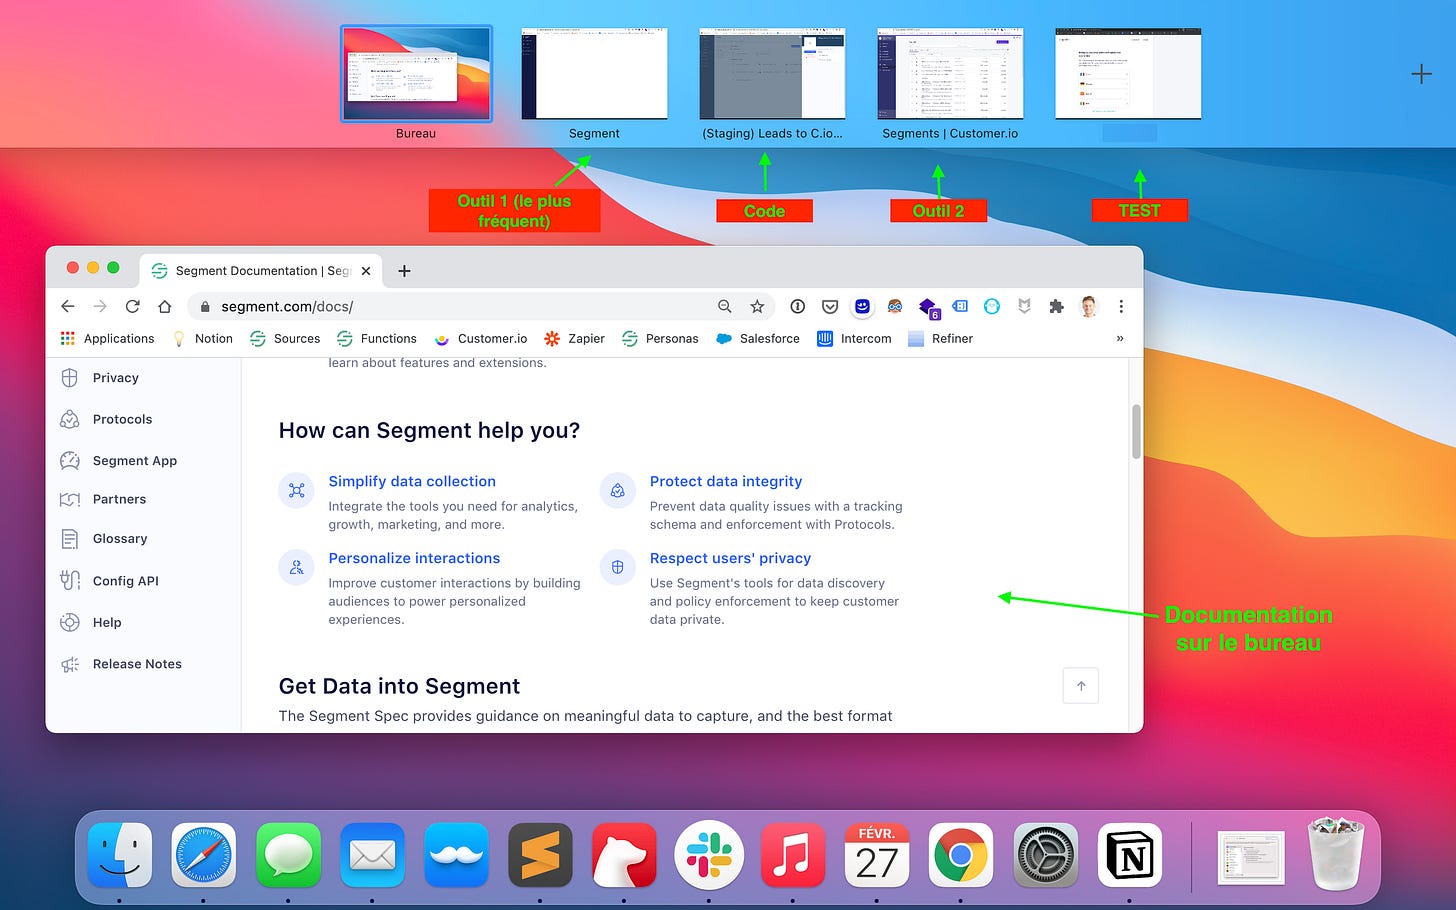Open the Personas bookmark
The width and height of the screenshot is (1456, 910).
click(660, 339)
